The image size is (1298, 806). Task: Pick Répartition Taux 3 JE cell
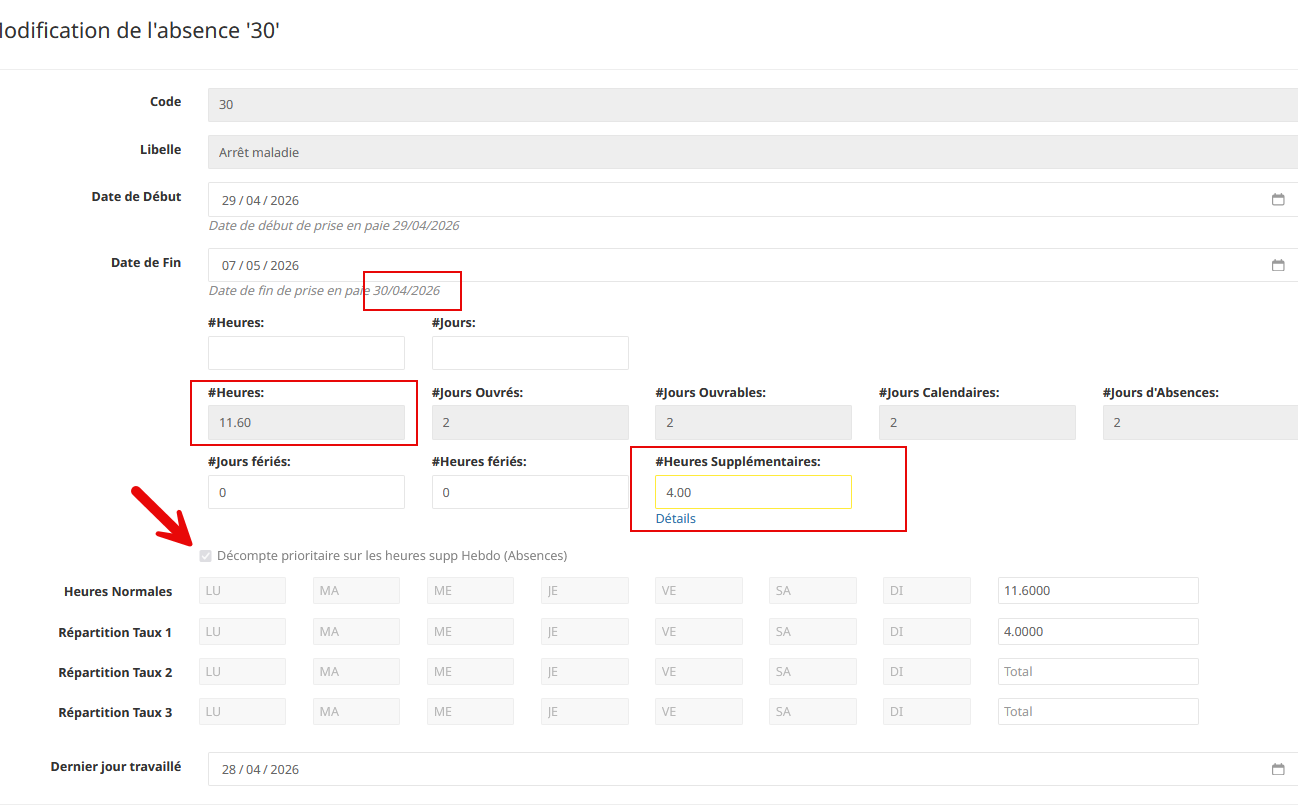click(x=585, y=712)
